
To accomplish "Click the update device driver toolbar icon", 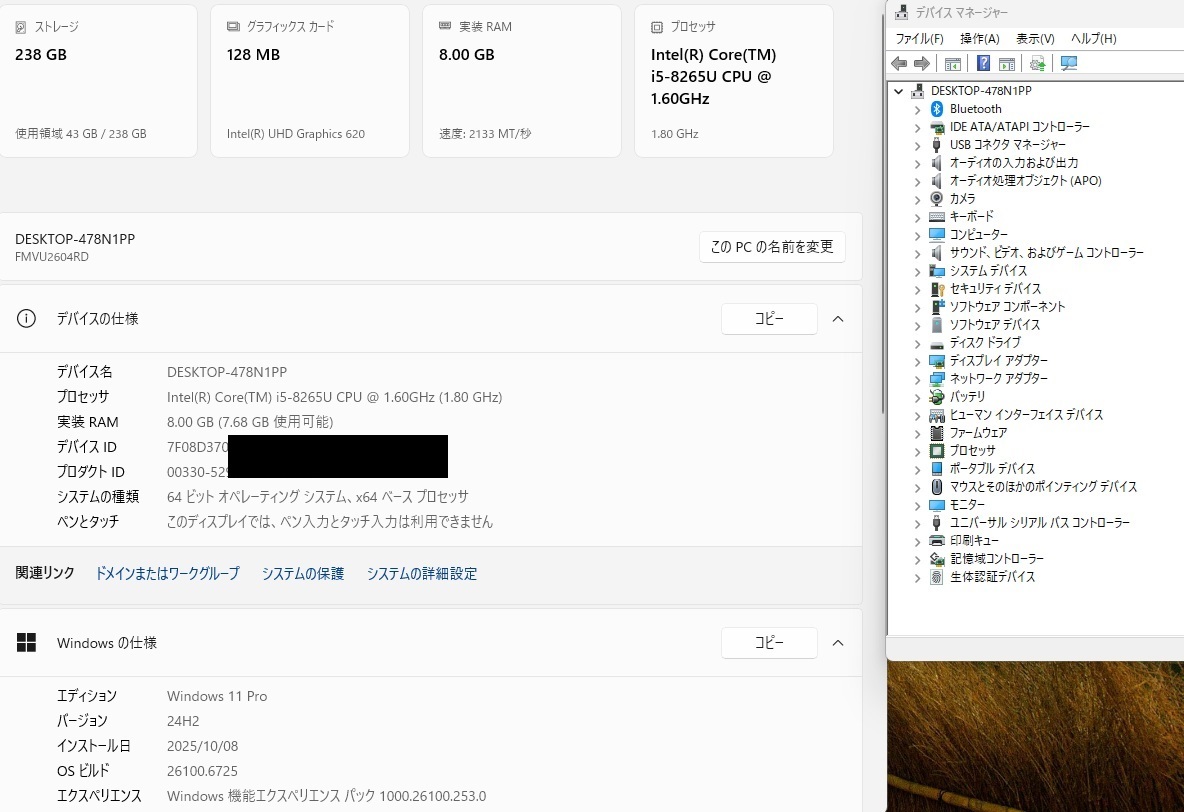I will click(1038, 63).
